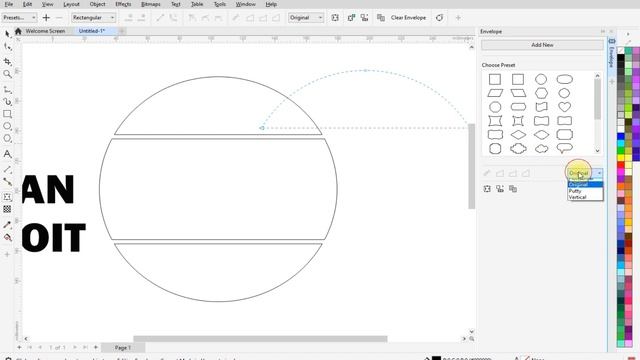640x360 pixels.
Task: Pick the yellow color swatch
Action: pyautogui.click(x=621, y=158)
